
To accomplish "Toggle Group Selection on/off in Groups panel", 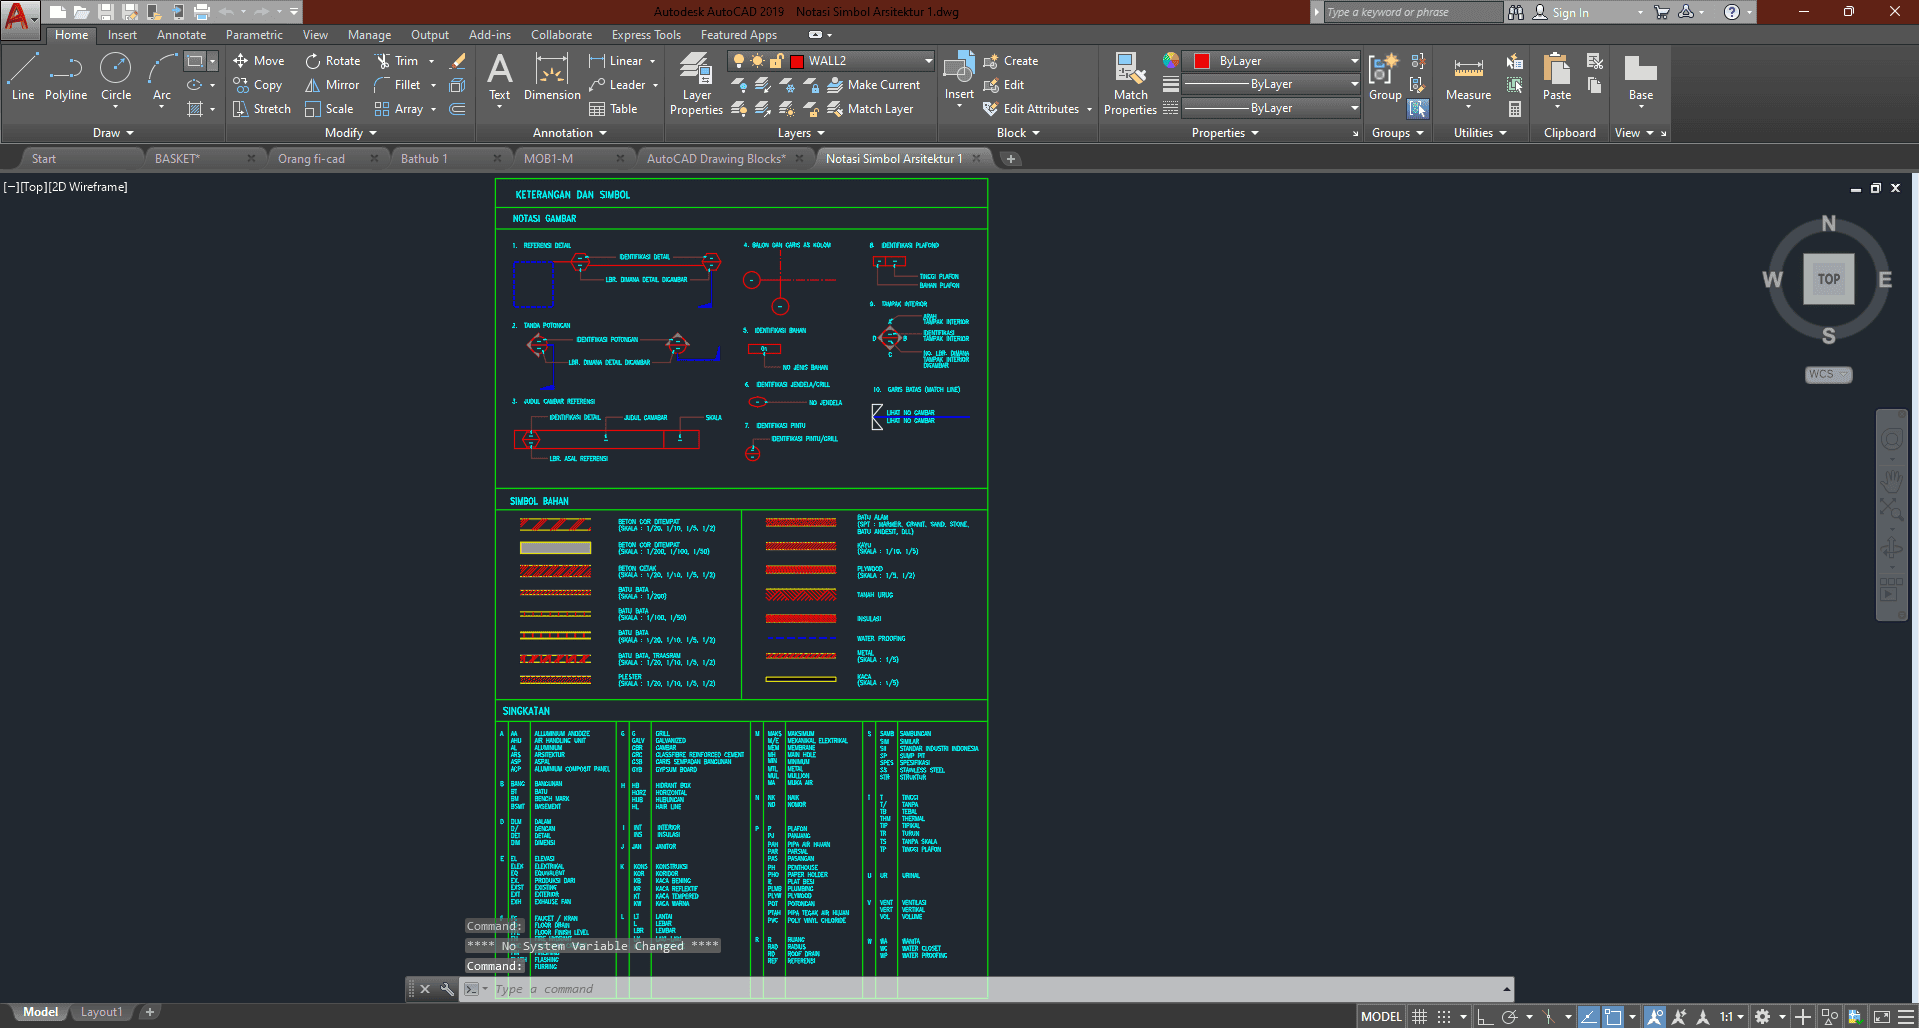I will click(1418, 109).
